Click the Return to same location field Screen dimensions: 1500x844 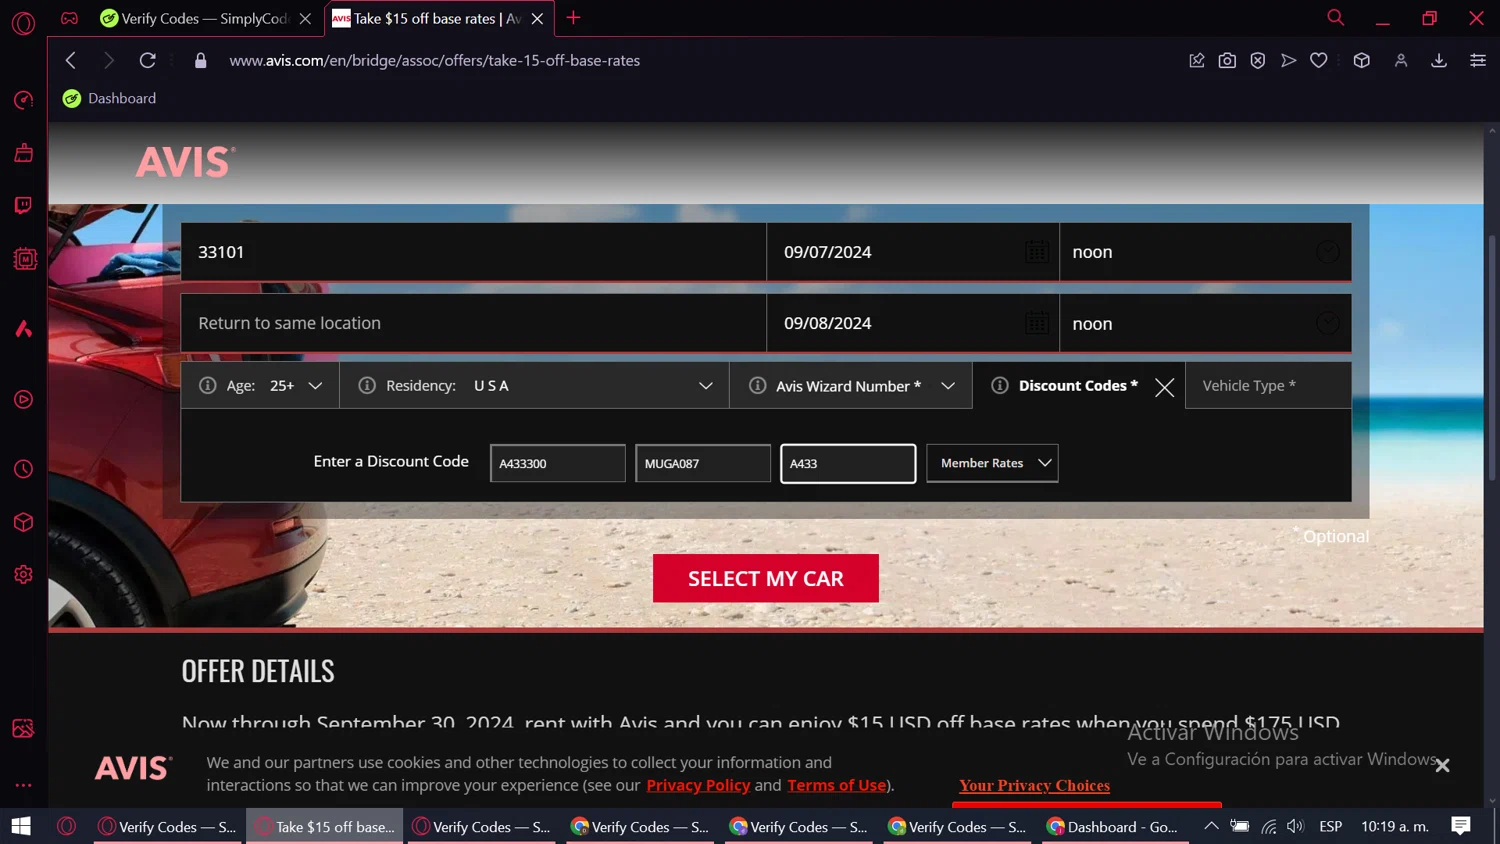(474, 323)
